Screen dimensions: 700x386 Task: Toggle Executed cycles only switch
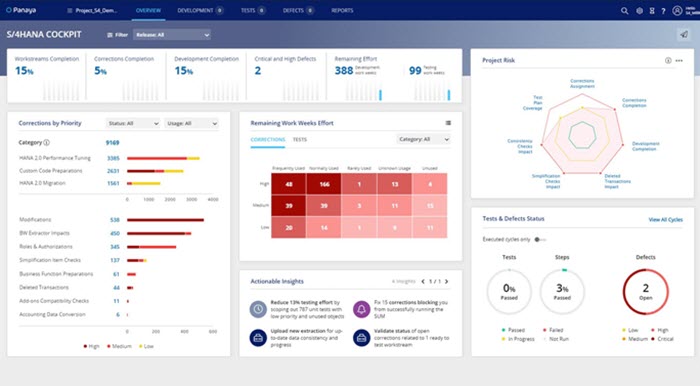539,240
